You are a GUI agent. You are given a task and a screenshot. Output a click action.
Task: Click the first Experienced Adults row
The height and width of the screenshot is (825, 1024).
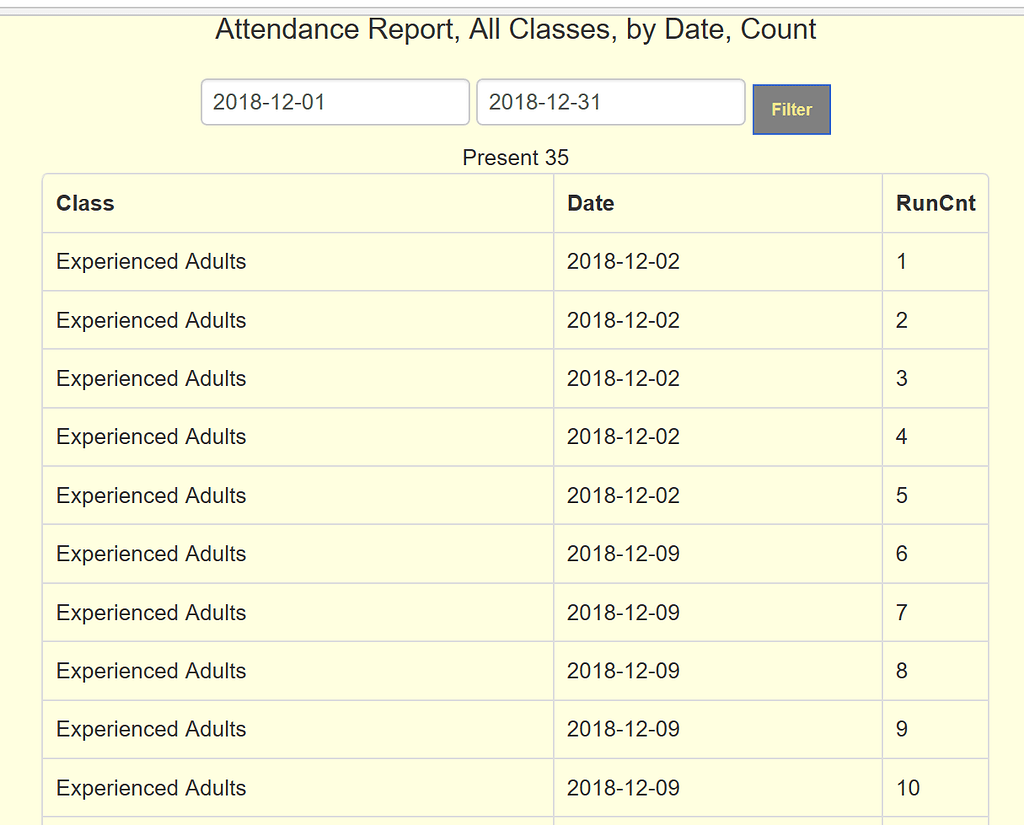pos(150,261)
